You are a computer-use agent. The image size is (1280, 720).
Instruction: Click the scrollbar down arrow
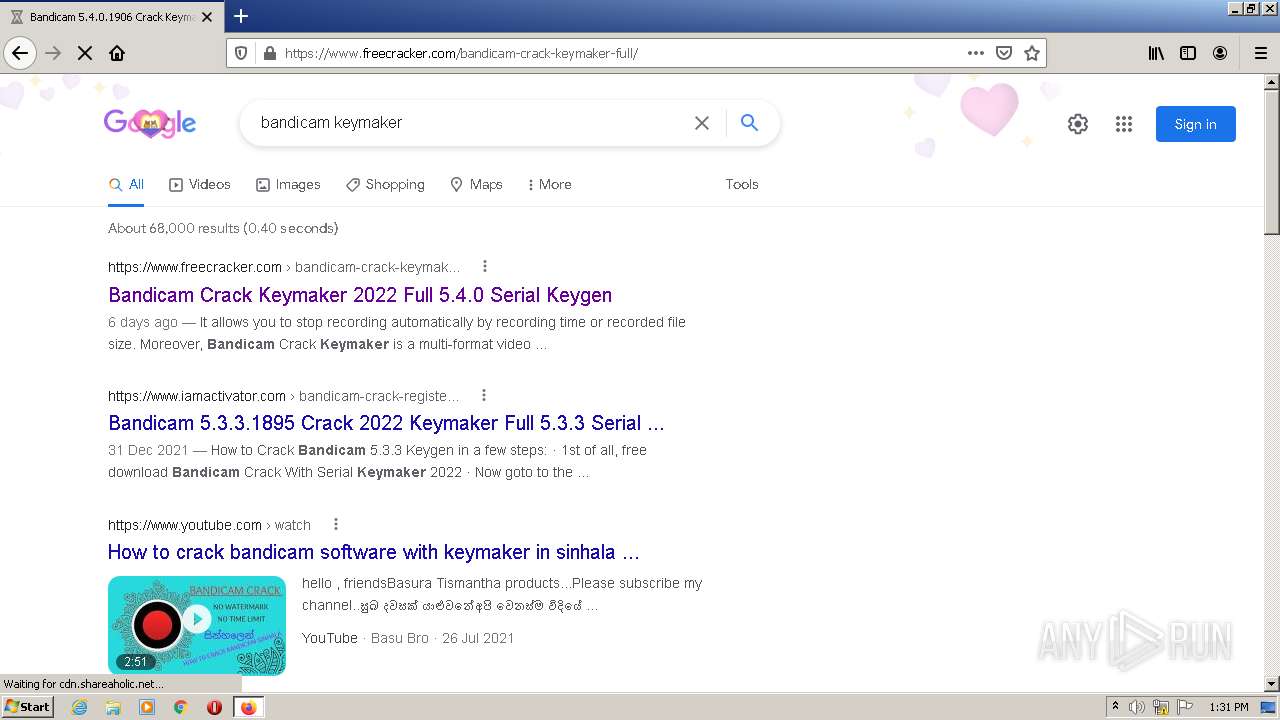click(1271, 684)
